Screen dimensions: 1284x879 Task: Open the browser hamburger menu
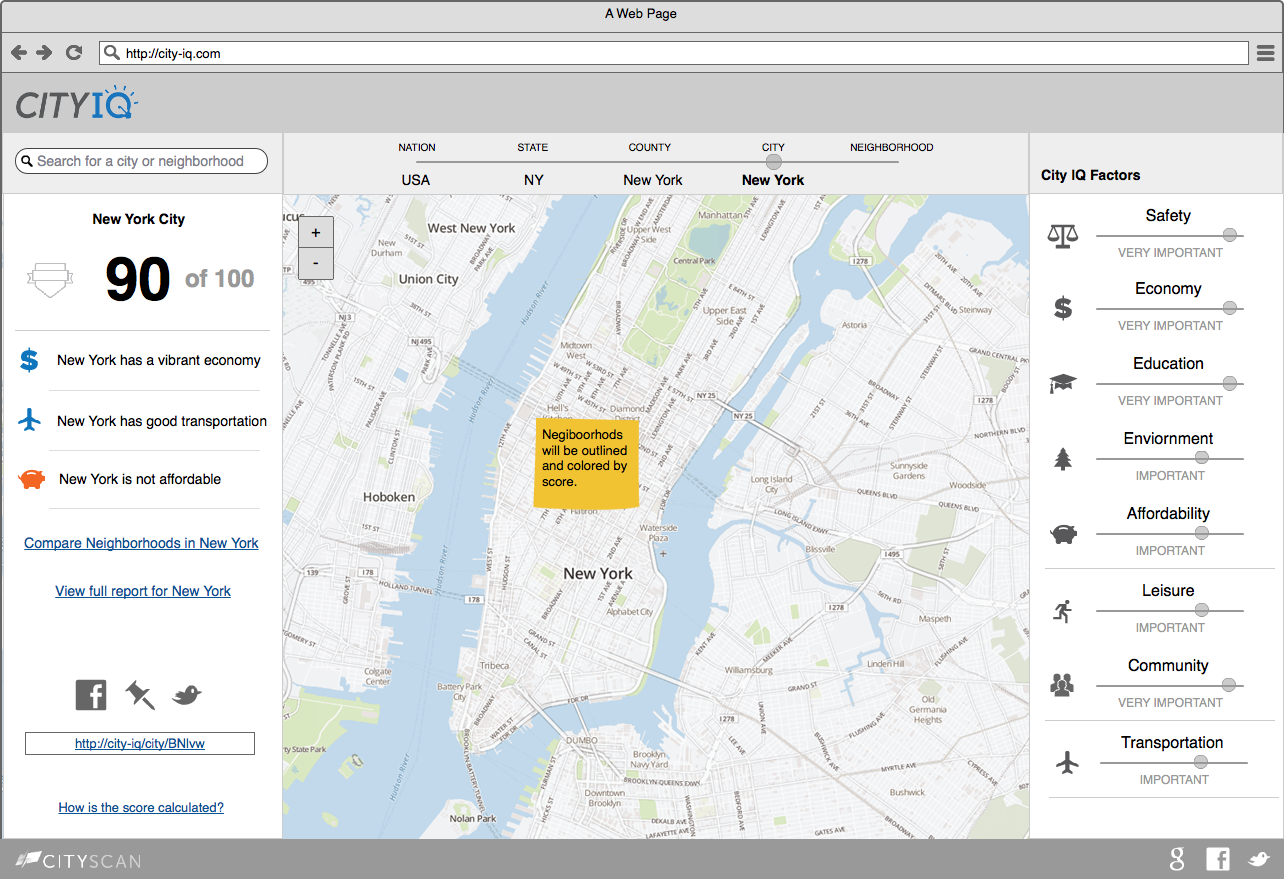point(1265,53)
